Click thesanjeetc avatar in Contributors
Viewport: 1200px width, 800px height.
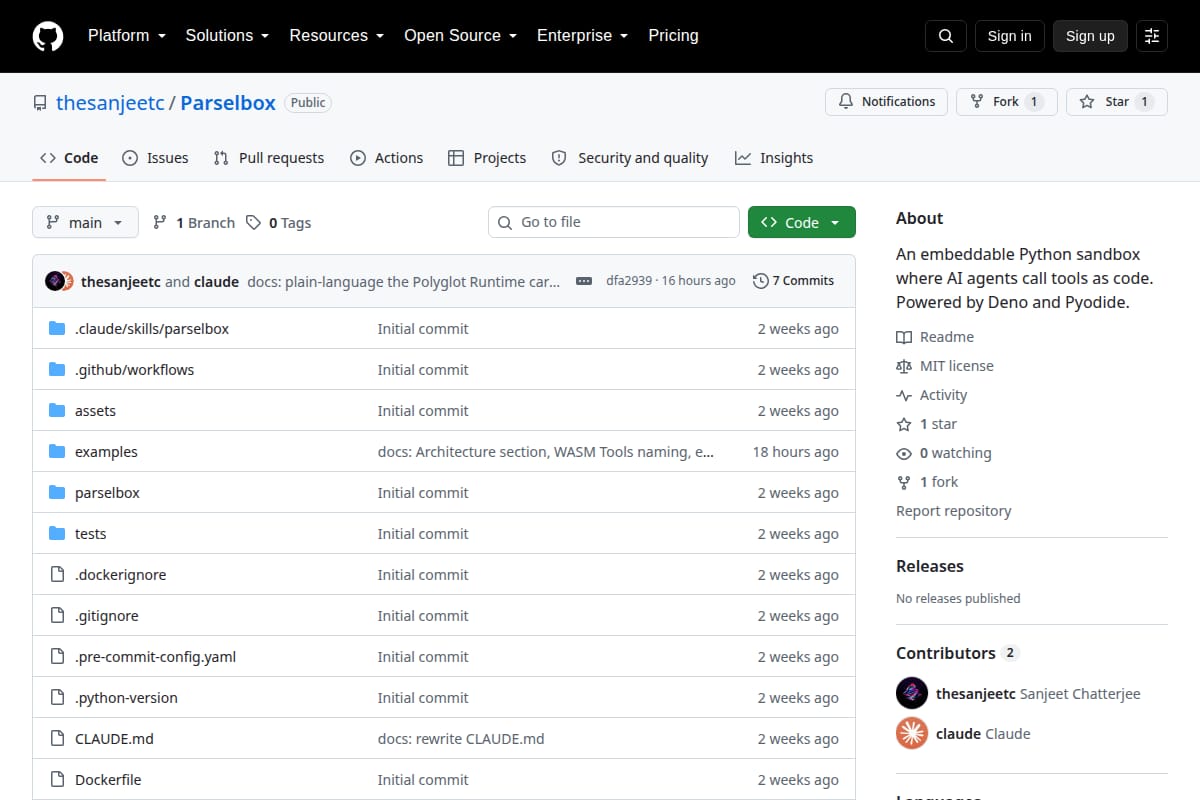[912, 693]
